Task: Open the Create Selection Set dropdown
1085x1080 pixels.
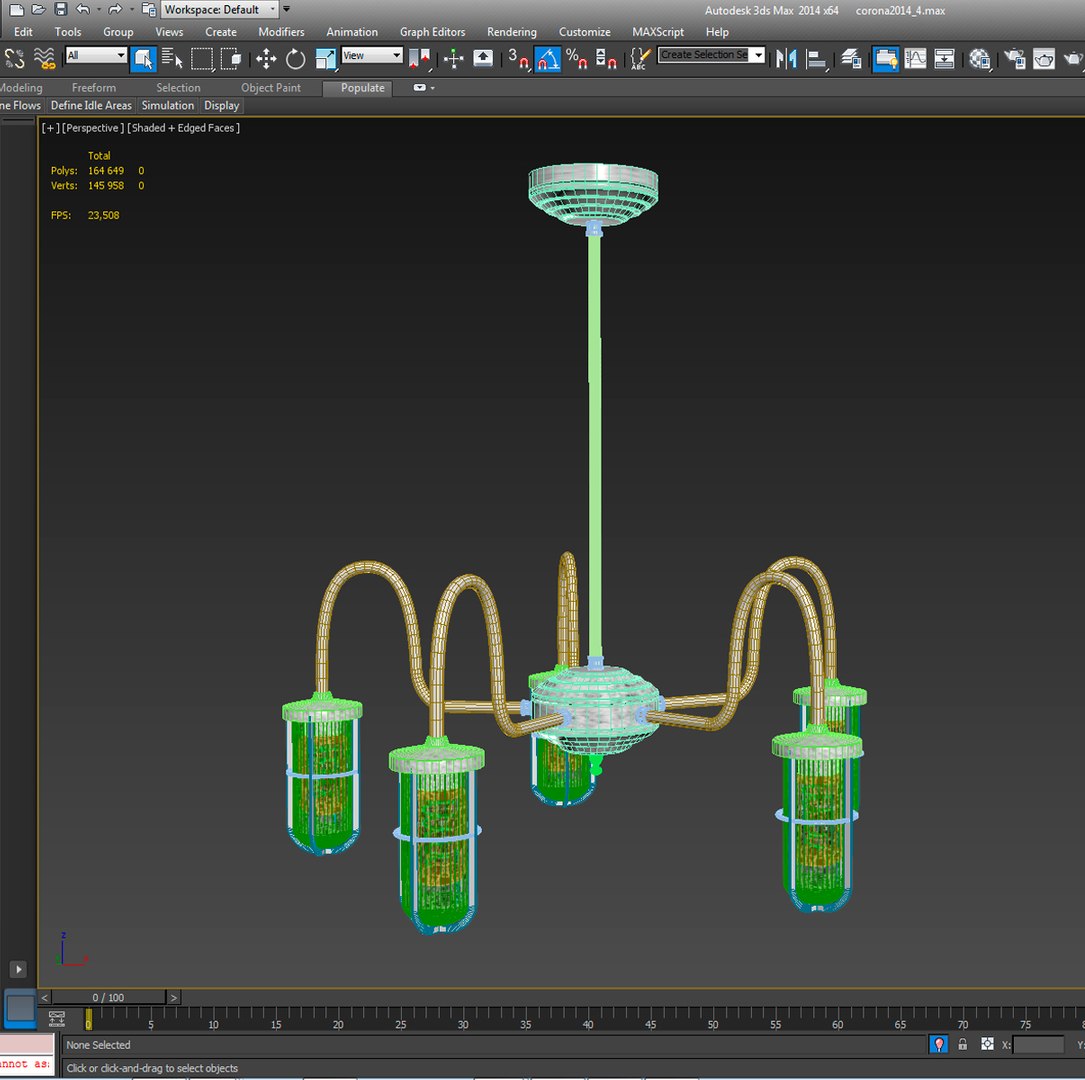Action: tap(711, 55)
